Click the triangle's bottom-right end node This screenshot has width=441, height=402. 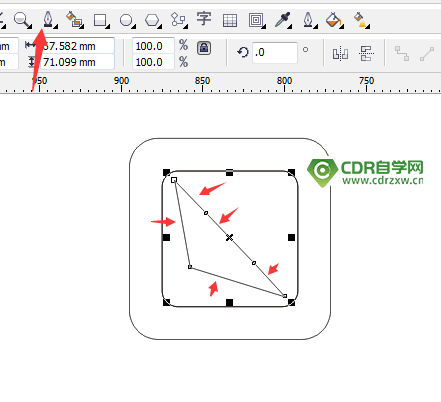point(285,296)
